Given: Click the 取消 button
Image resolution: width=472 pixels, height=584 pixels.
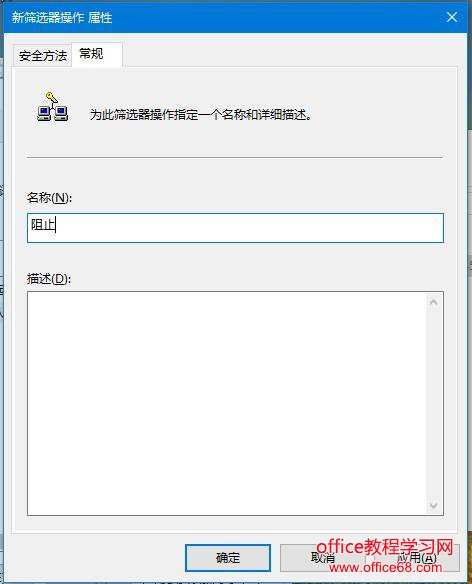Looking at the screenshot, I should (323, 558).
